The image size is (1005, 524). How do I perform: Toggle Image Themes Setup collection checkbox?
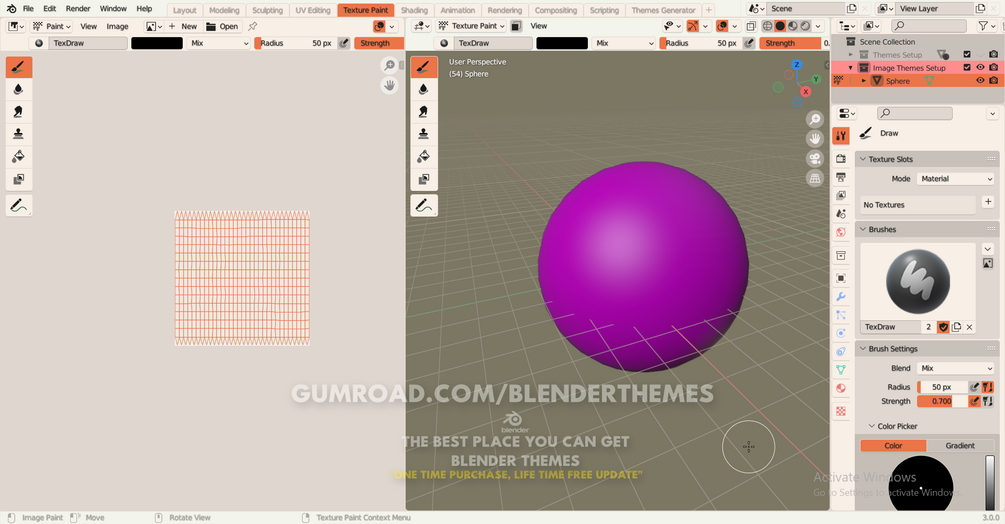[x=967, y=67]
